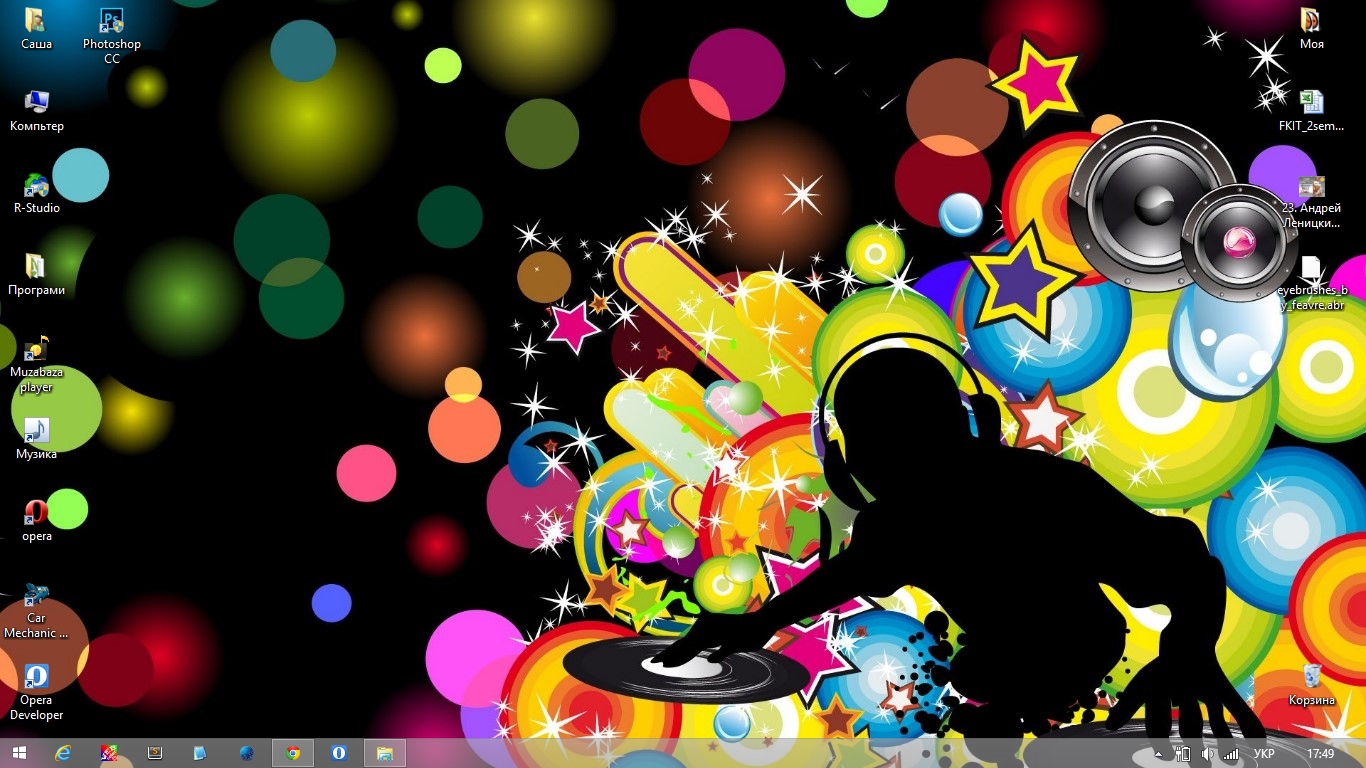The width and height of the screenshot is (1366, 768).
Task: Open the volume speaker control
Action: click(x=1207, y=754)
